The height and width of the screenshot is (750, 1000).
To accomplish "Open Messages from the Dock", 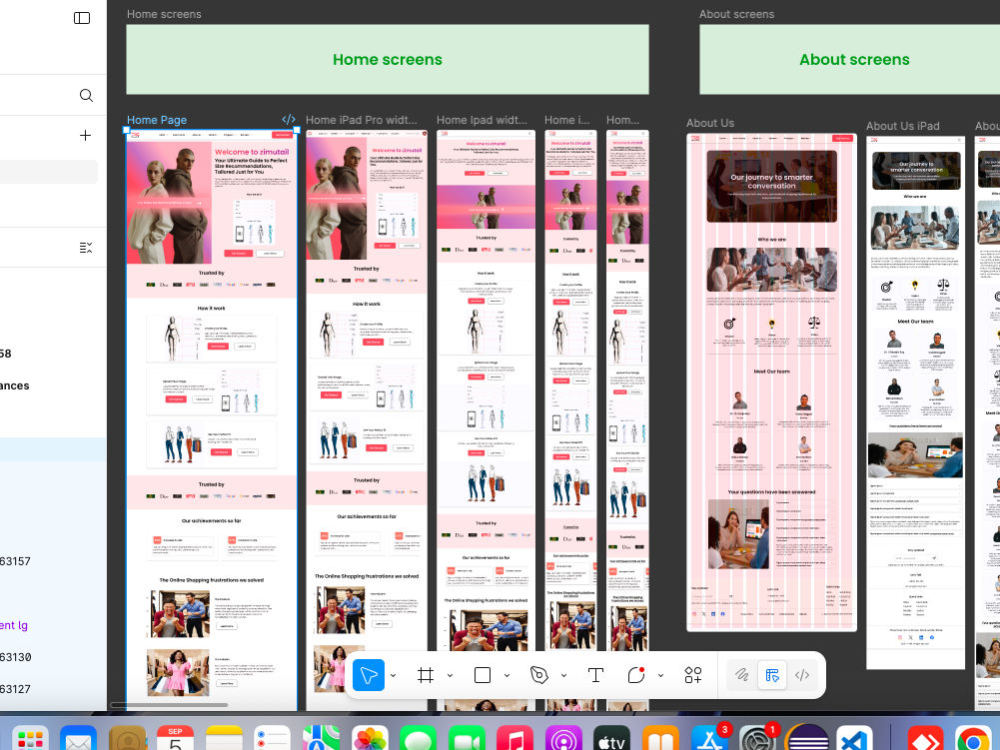I will (x=418, y=740).
